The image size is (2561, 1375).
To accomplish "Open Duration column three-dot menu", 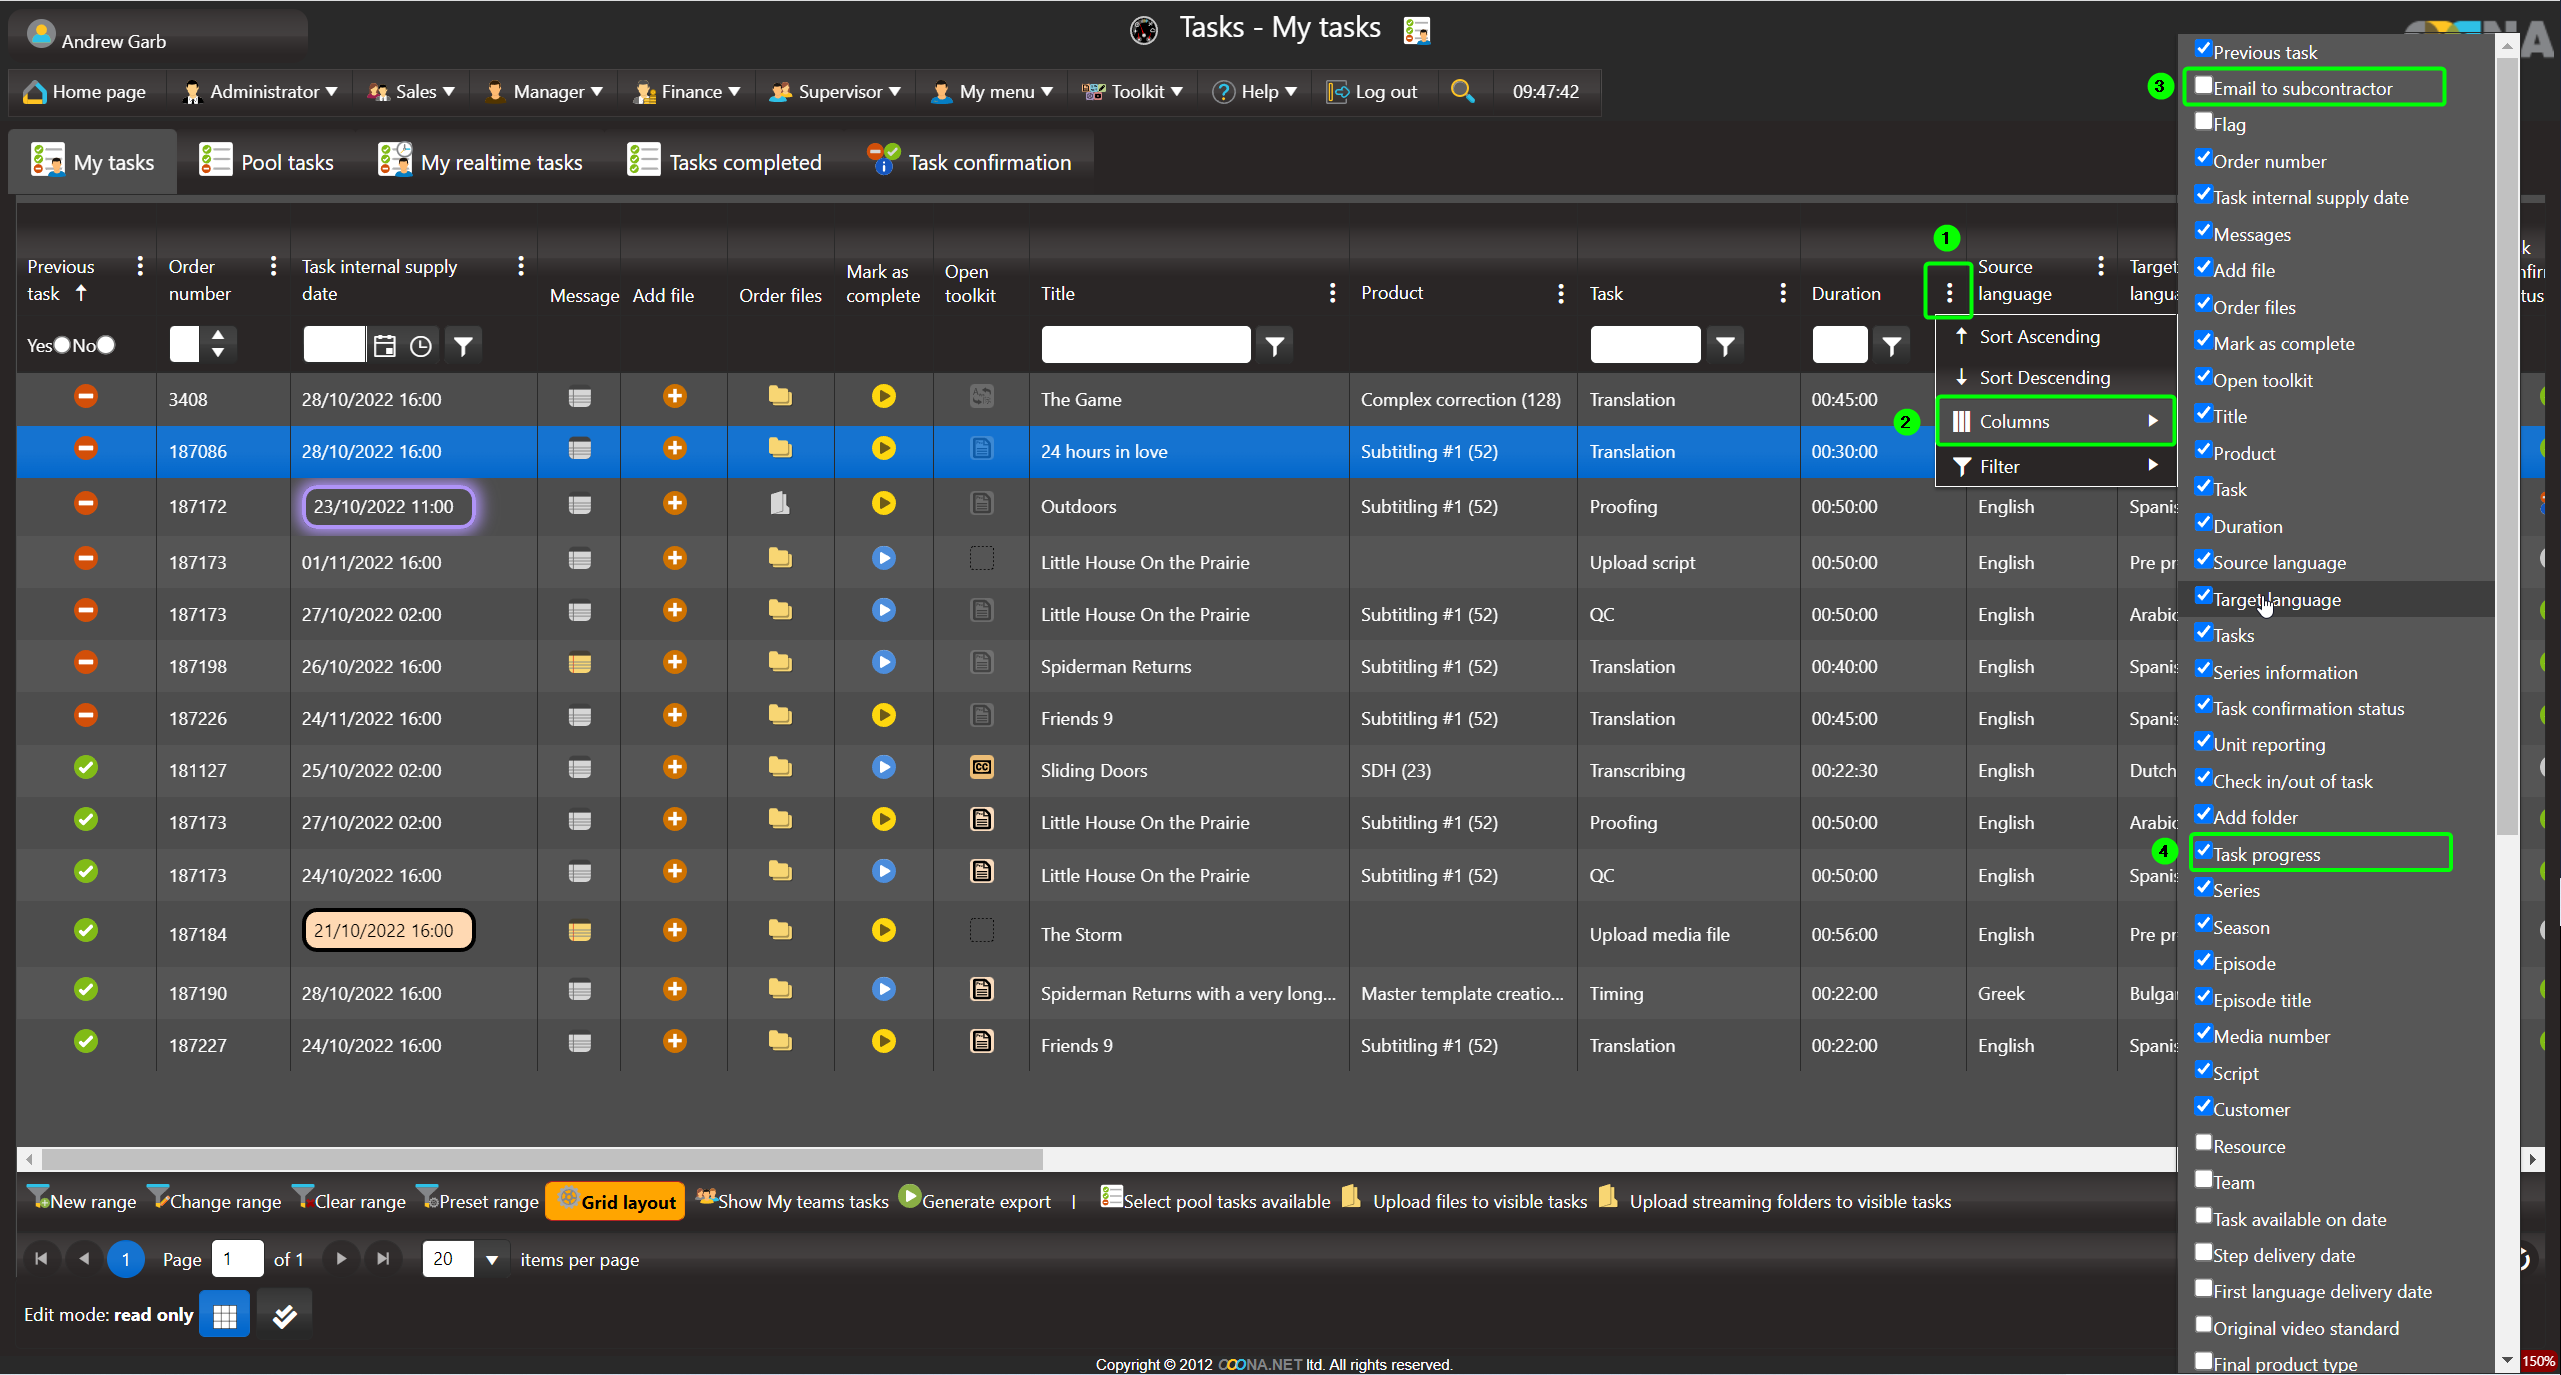I will coord(1949,293).
